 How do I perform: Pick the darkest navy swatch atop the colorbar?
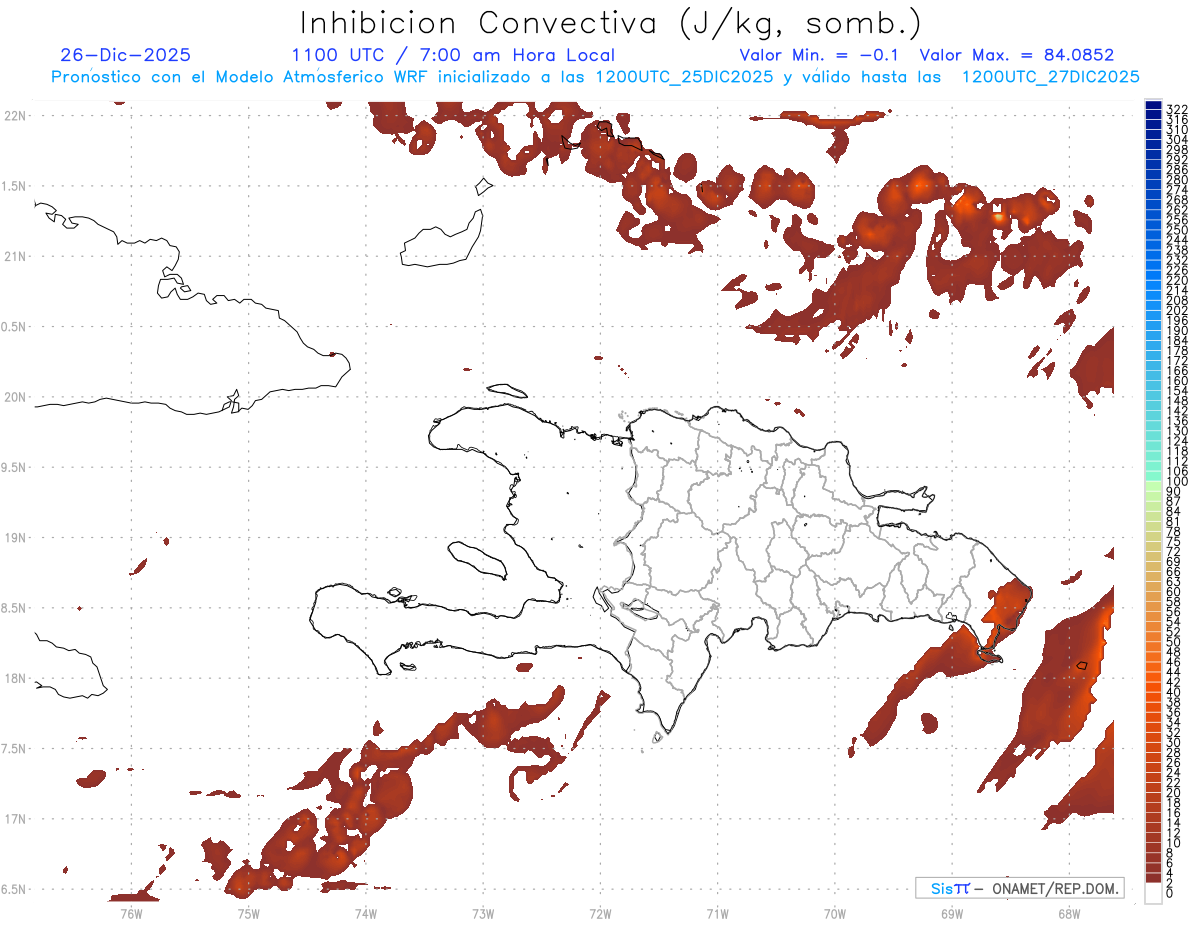pyautogui.click(x=1153, y=105)
